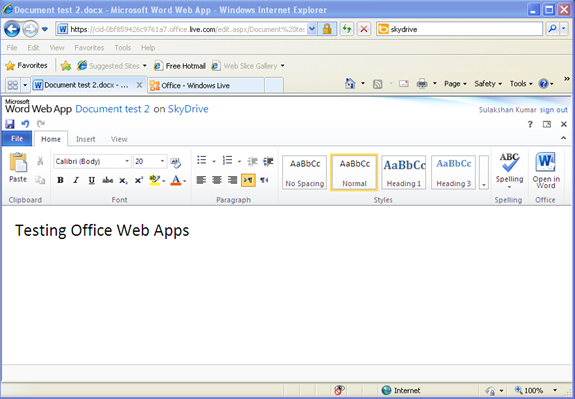
Task: Apply the No Spacing style
Action: click(304, 172)
